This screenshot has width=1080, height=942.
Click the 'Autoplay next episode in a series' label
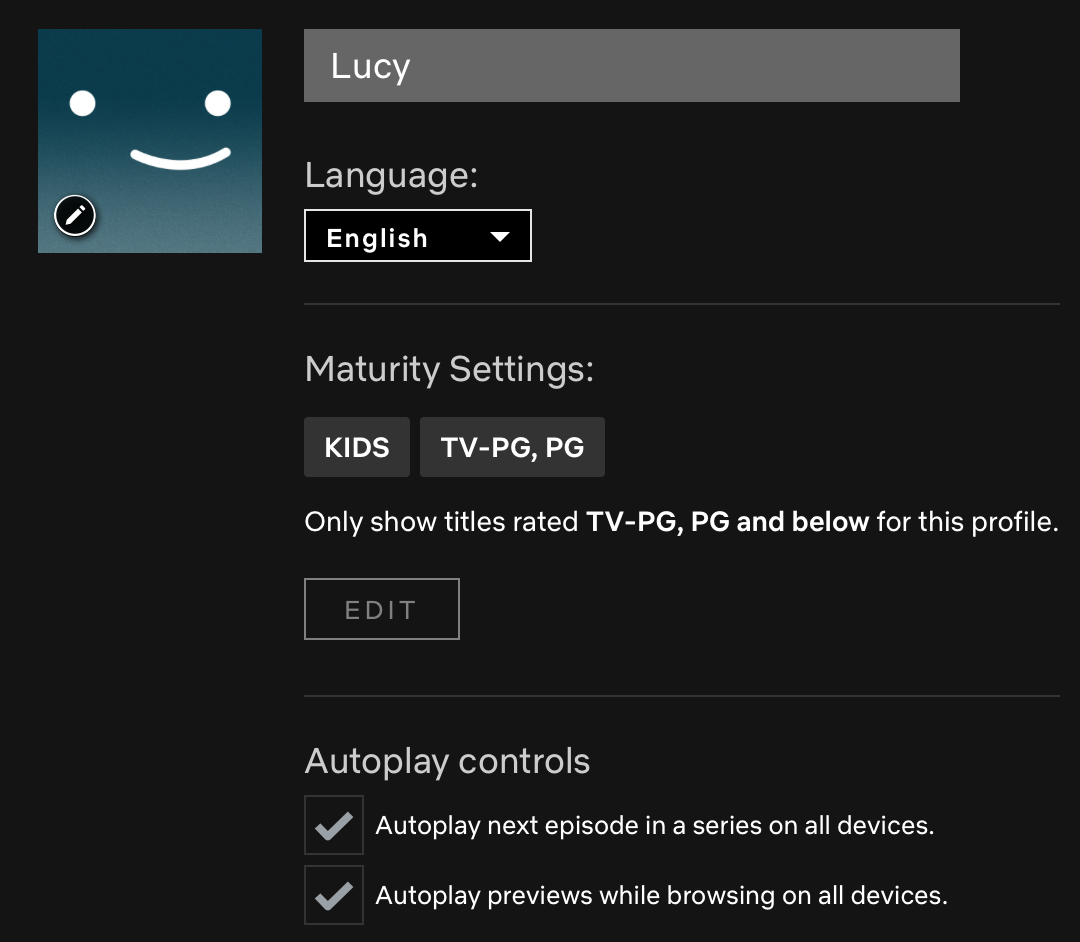point(654,825)
